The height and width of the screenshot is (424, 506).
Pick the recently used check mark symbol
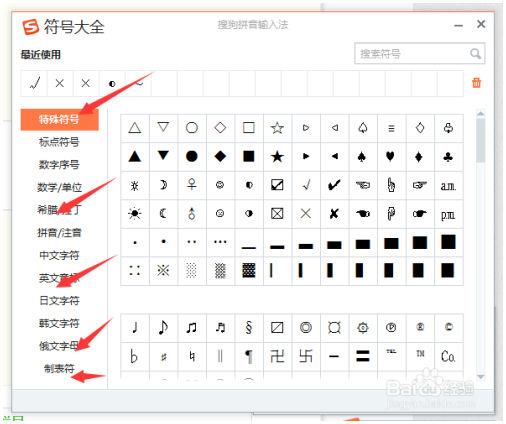(x=34, y=83)
